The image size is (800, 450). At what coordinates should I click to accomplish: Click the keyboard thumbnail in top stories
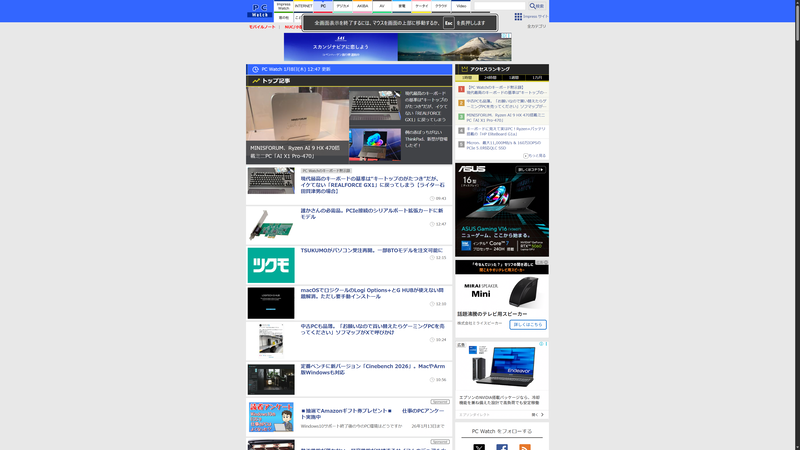tap(375, 106)
